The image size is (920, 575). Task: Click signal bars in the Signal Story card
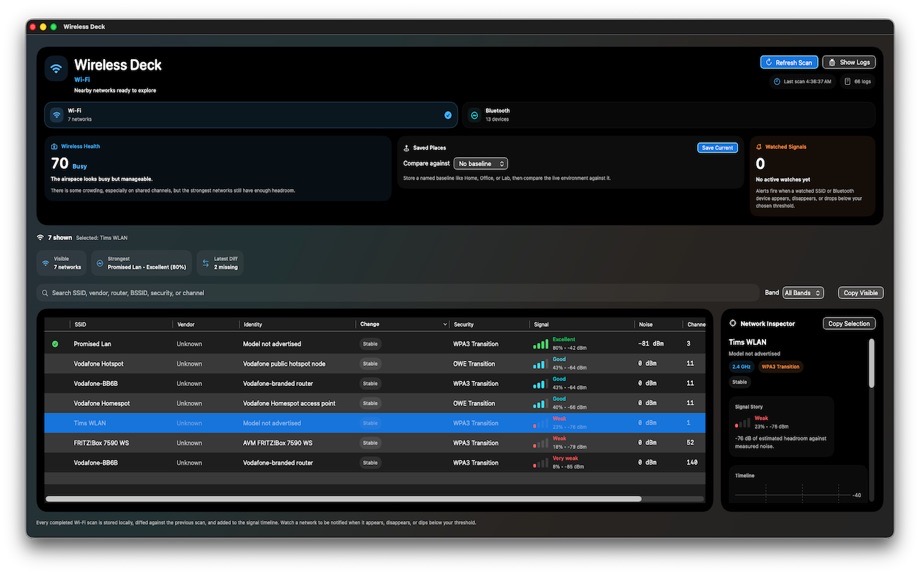tap(742, 422)
